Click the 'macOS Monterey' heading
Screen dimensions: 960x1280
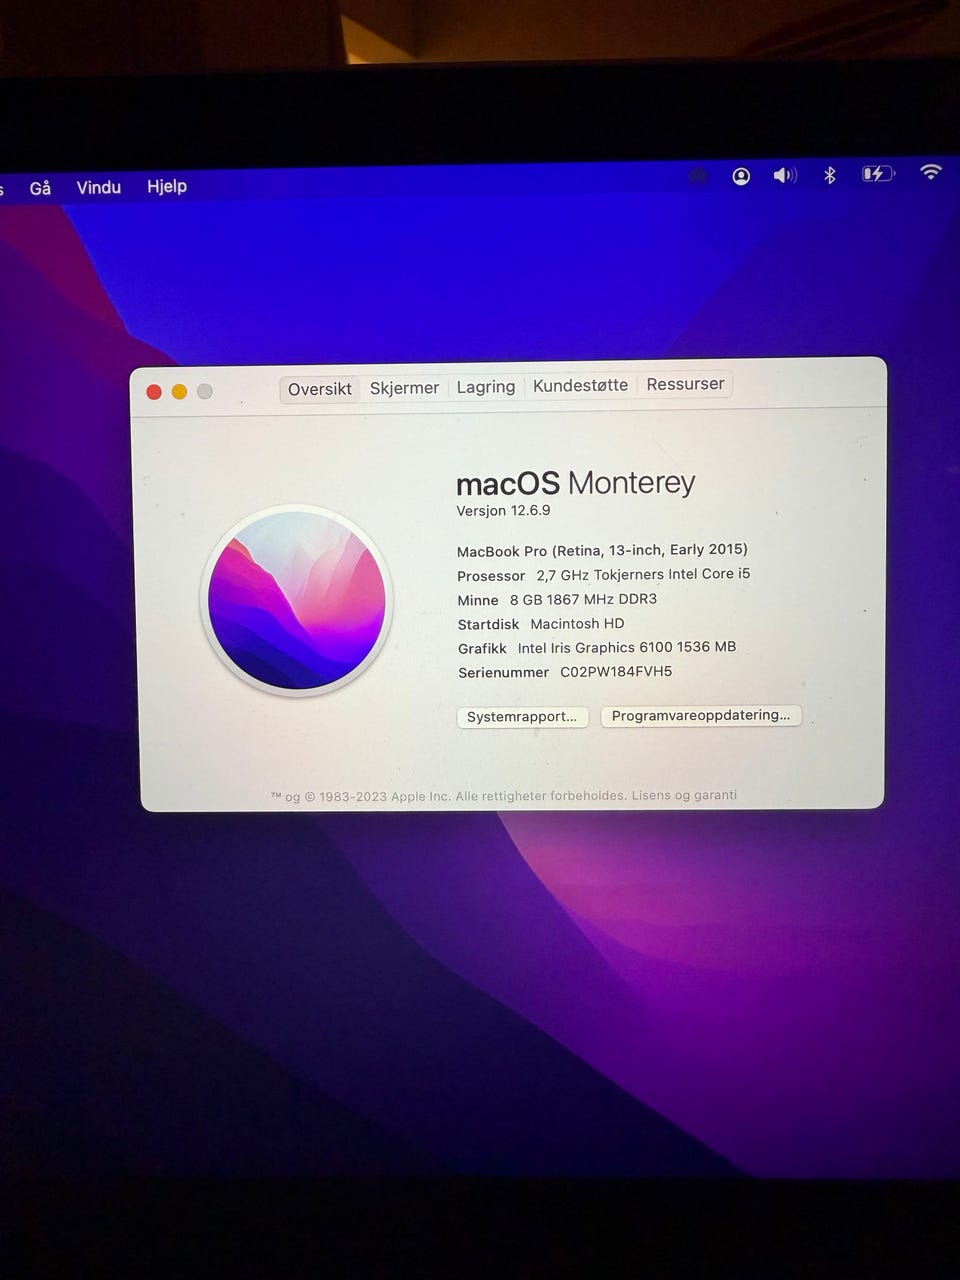(575, 484)
